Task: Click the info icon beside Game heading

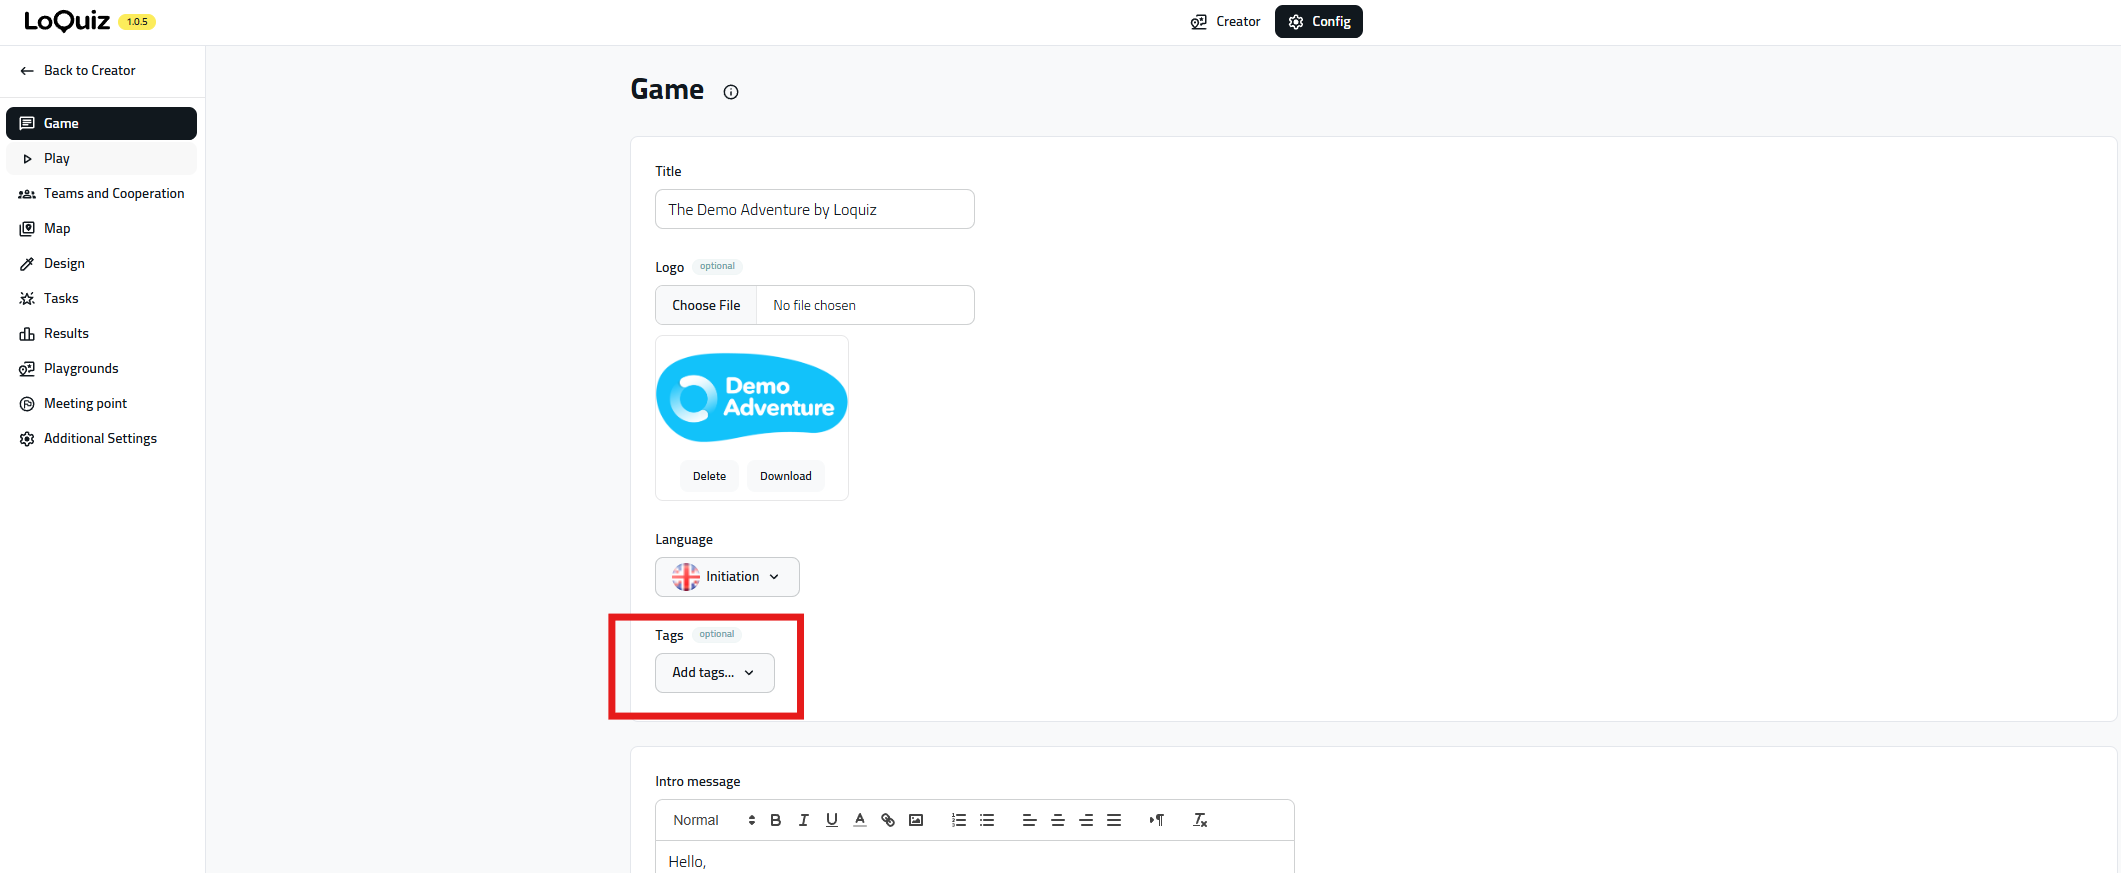Action: 731,92
